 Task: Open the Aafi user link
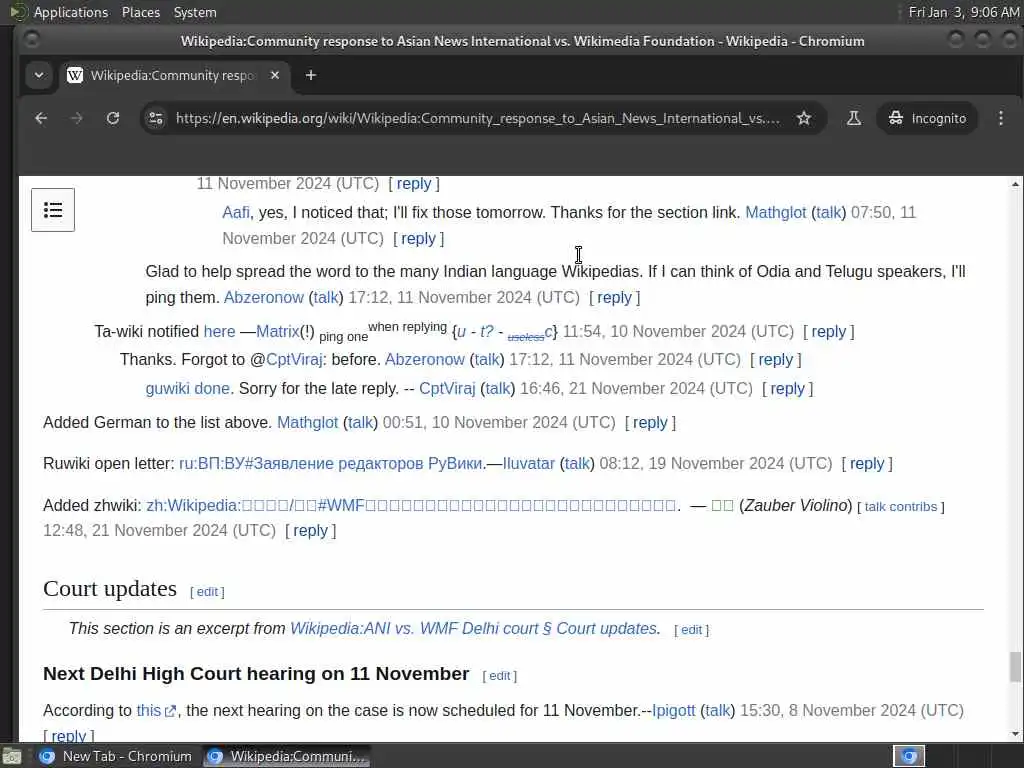236,212
